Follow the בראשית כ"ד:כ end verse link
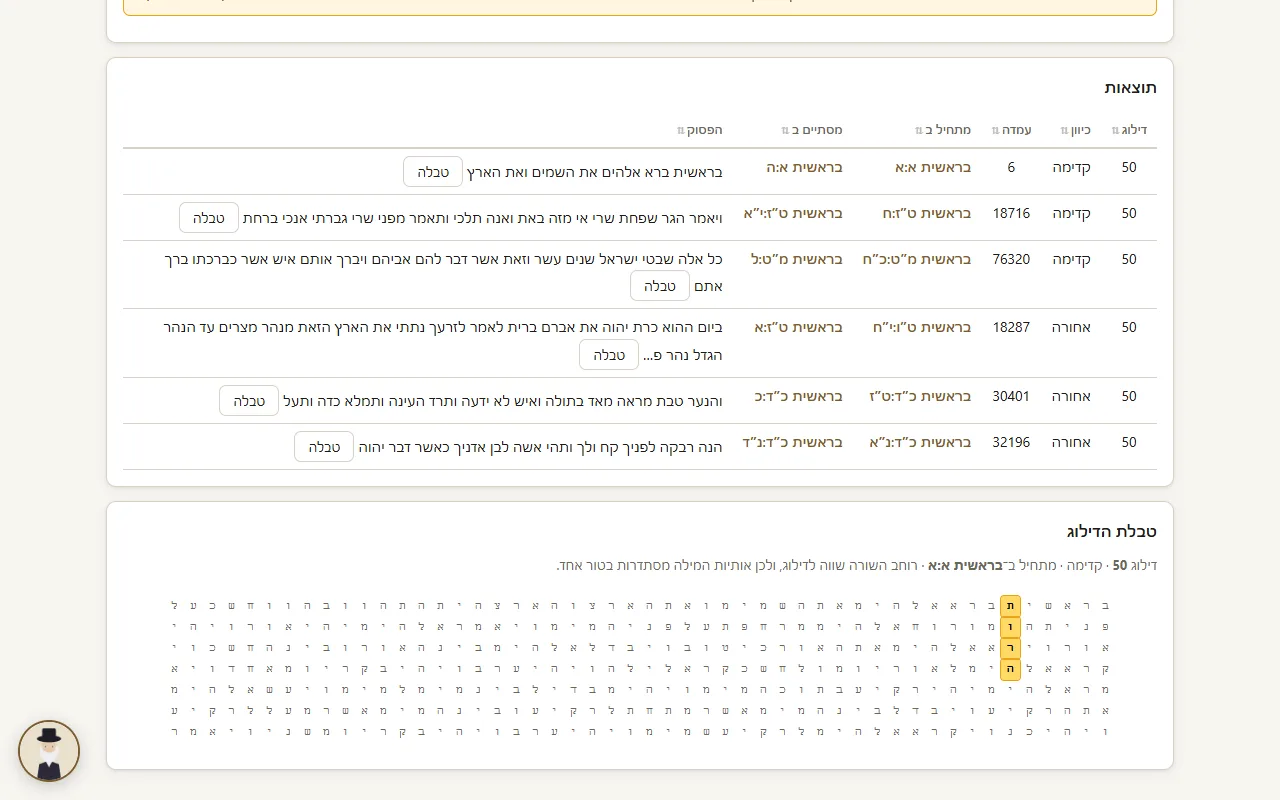This screenshot has height=800, width=1280. pos(799,397)
